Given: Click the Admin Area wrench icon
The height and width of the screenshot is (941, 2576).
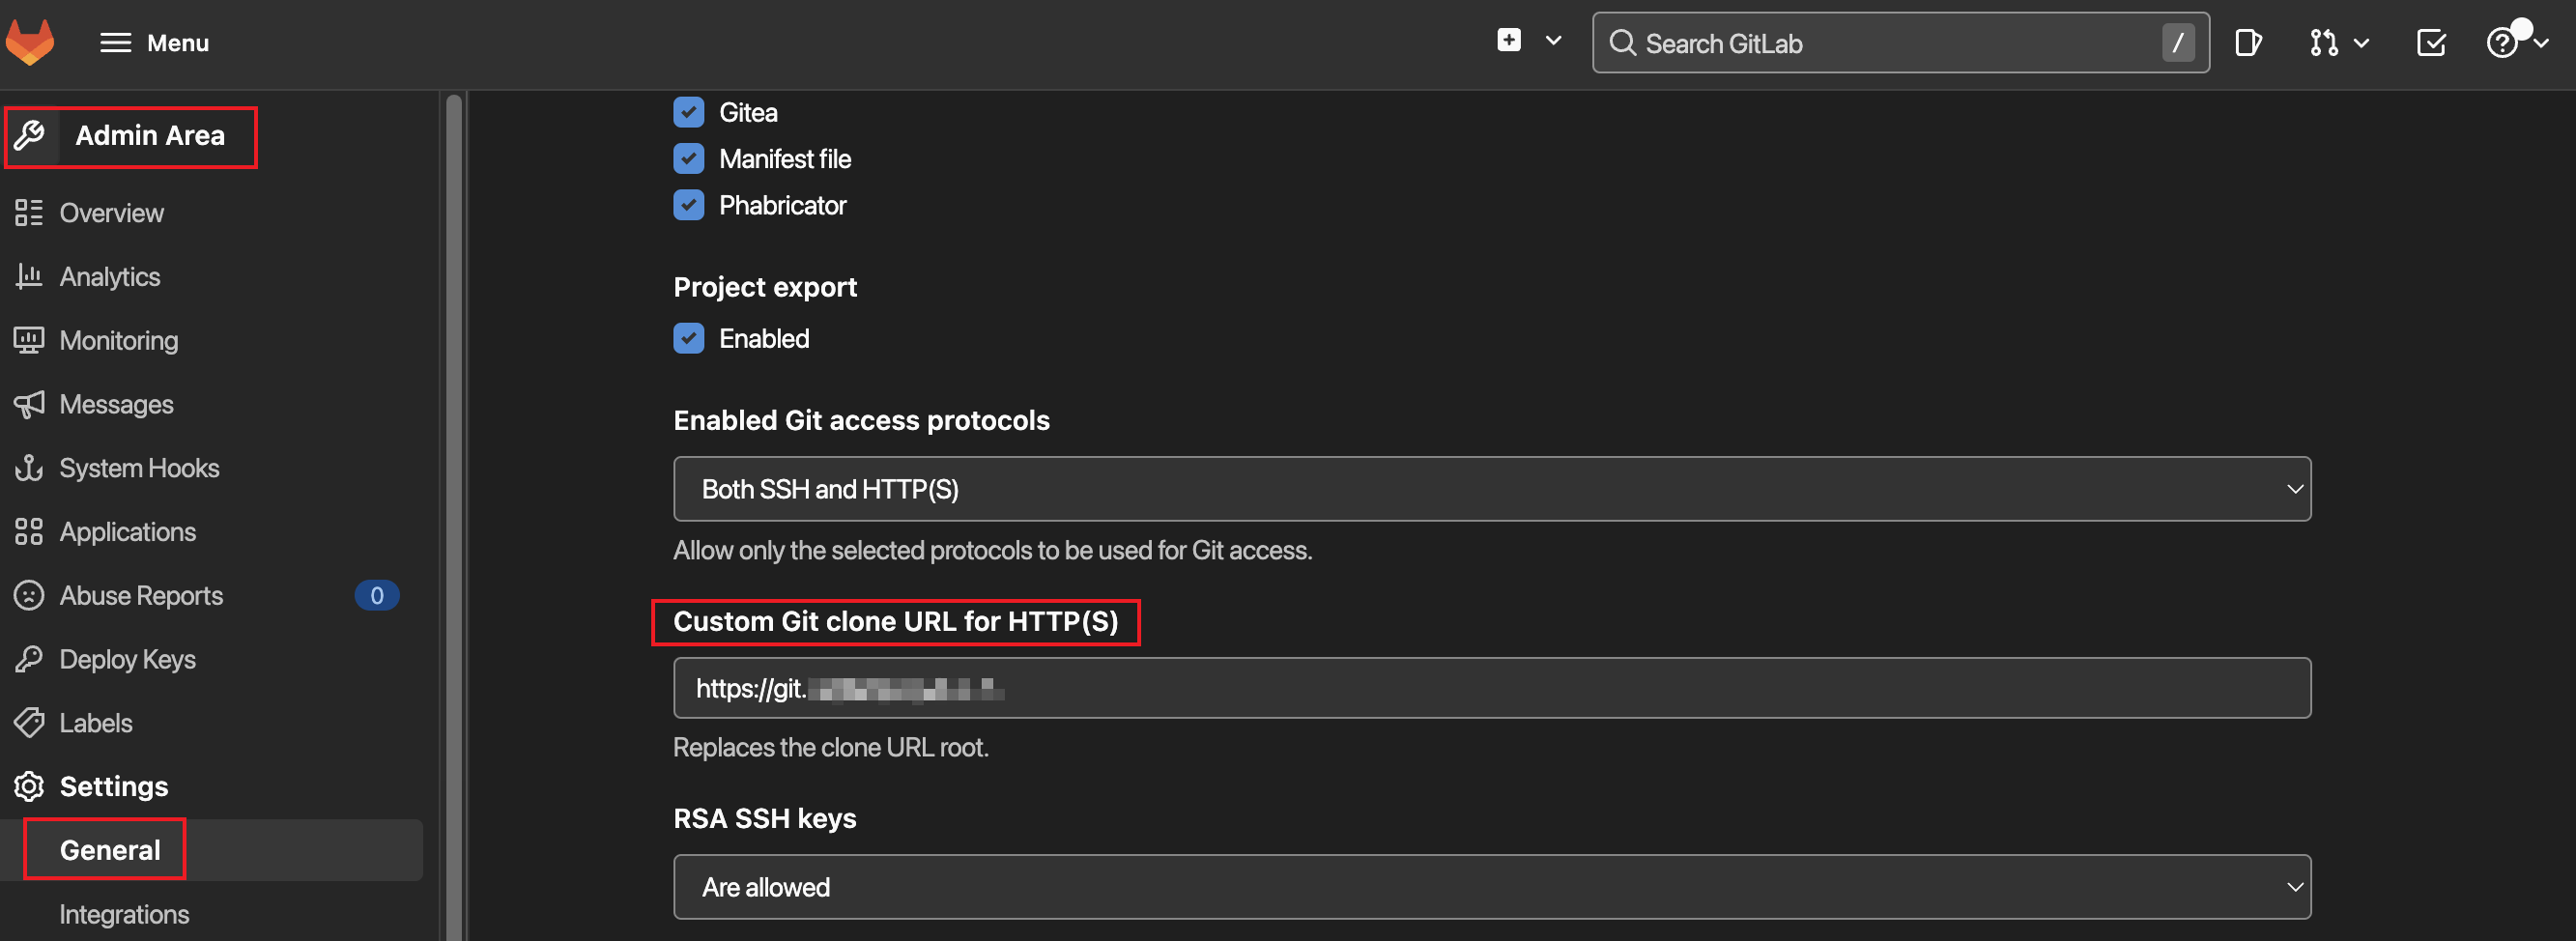Looking at the screenshot, I should (30, 135).
